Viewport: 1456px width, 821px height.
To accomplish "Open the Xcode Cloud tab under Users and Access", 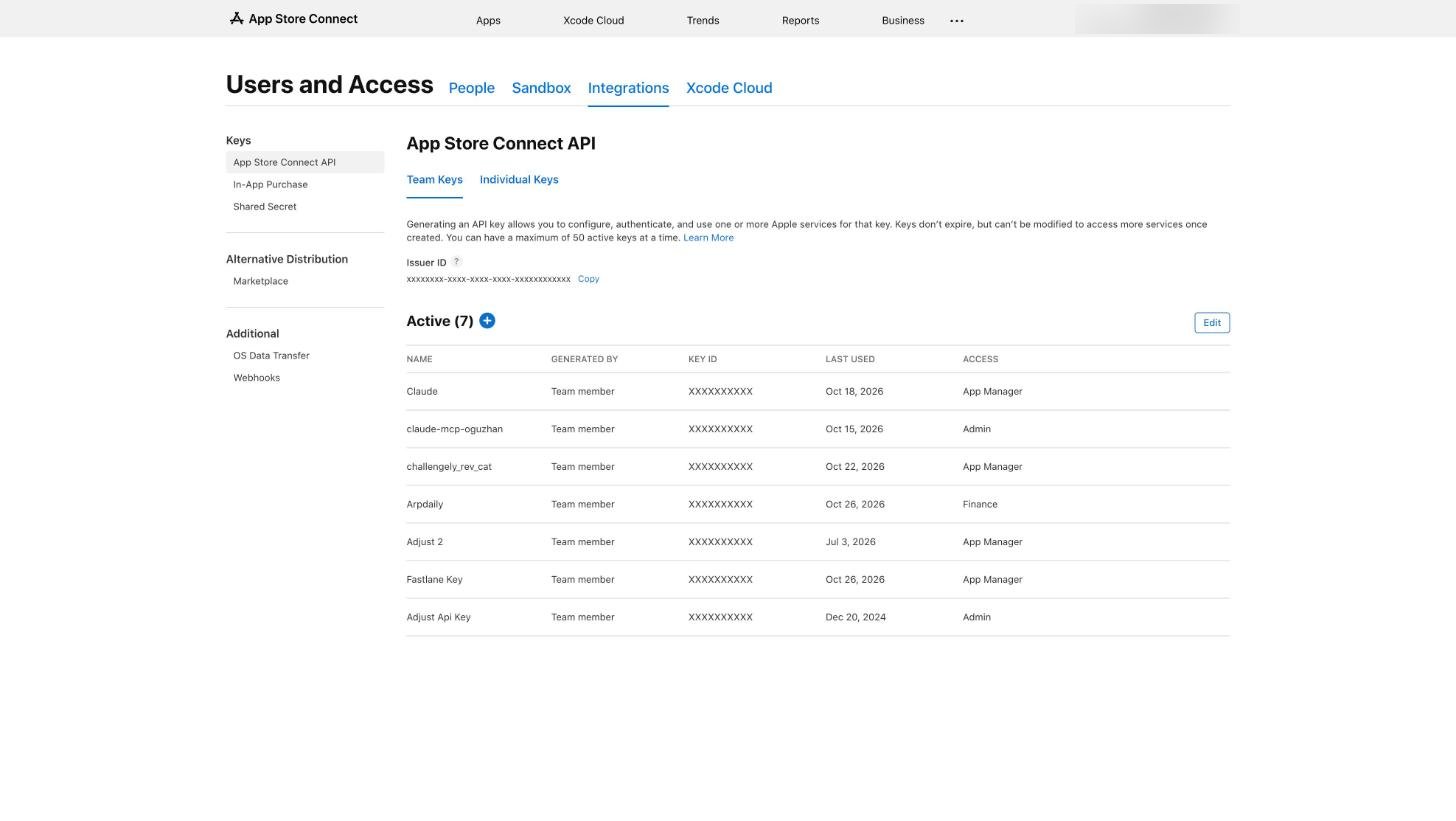I will 729,88.
